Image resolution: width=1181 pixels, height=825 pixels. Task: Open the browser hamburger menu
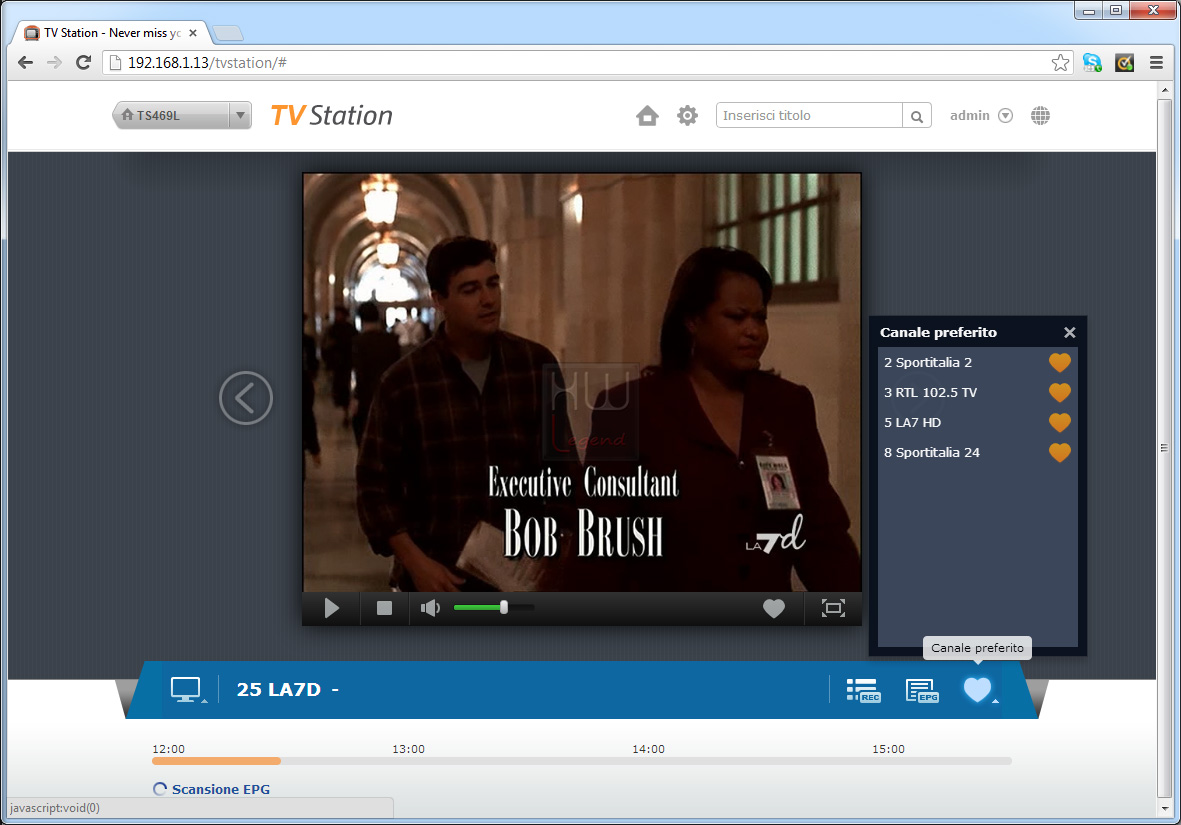pyautogui.click(x=1157, y=63)
